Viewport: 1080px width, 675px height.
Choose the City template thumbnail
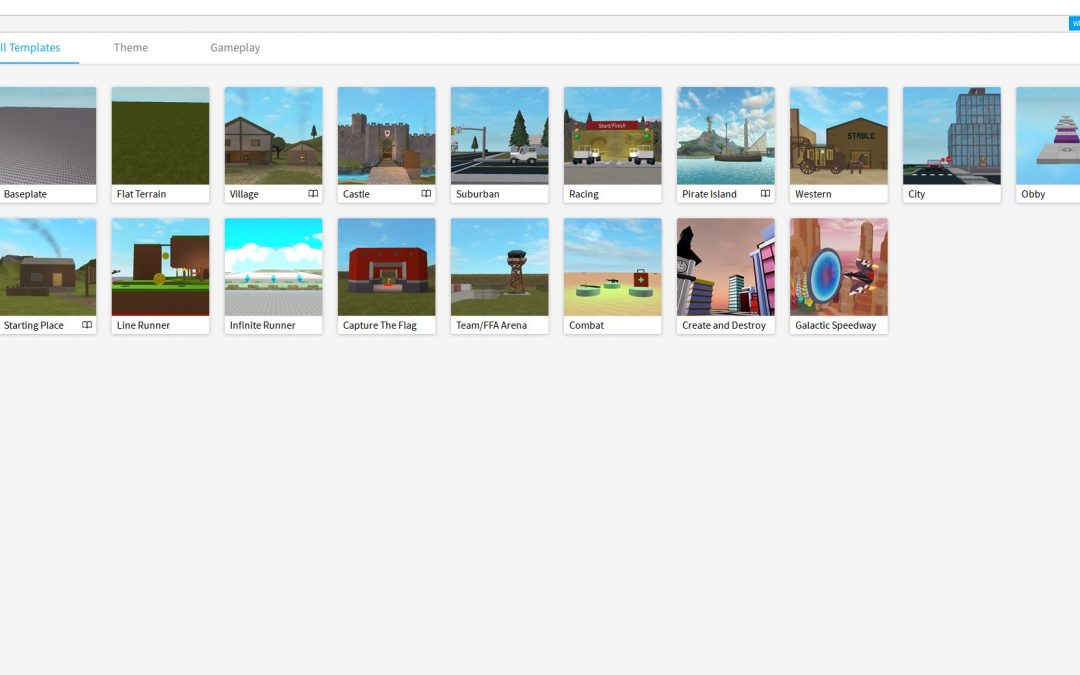pos(951,136)
